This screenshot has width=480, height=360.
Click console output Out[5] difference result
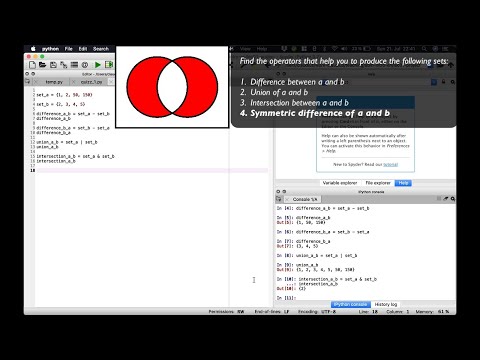tap(301, 222)
